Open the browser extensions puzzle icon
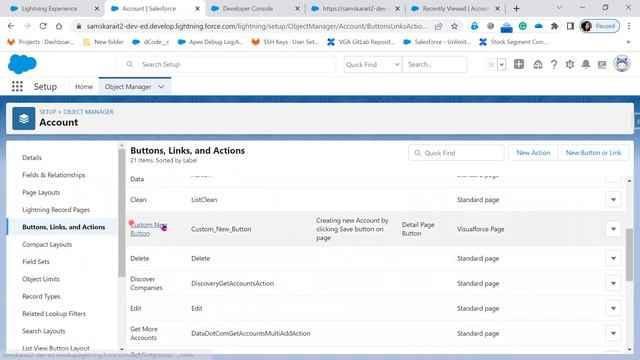 [554, 26]
